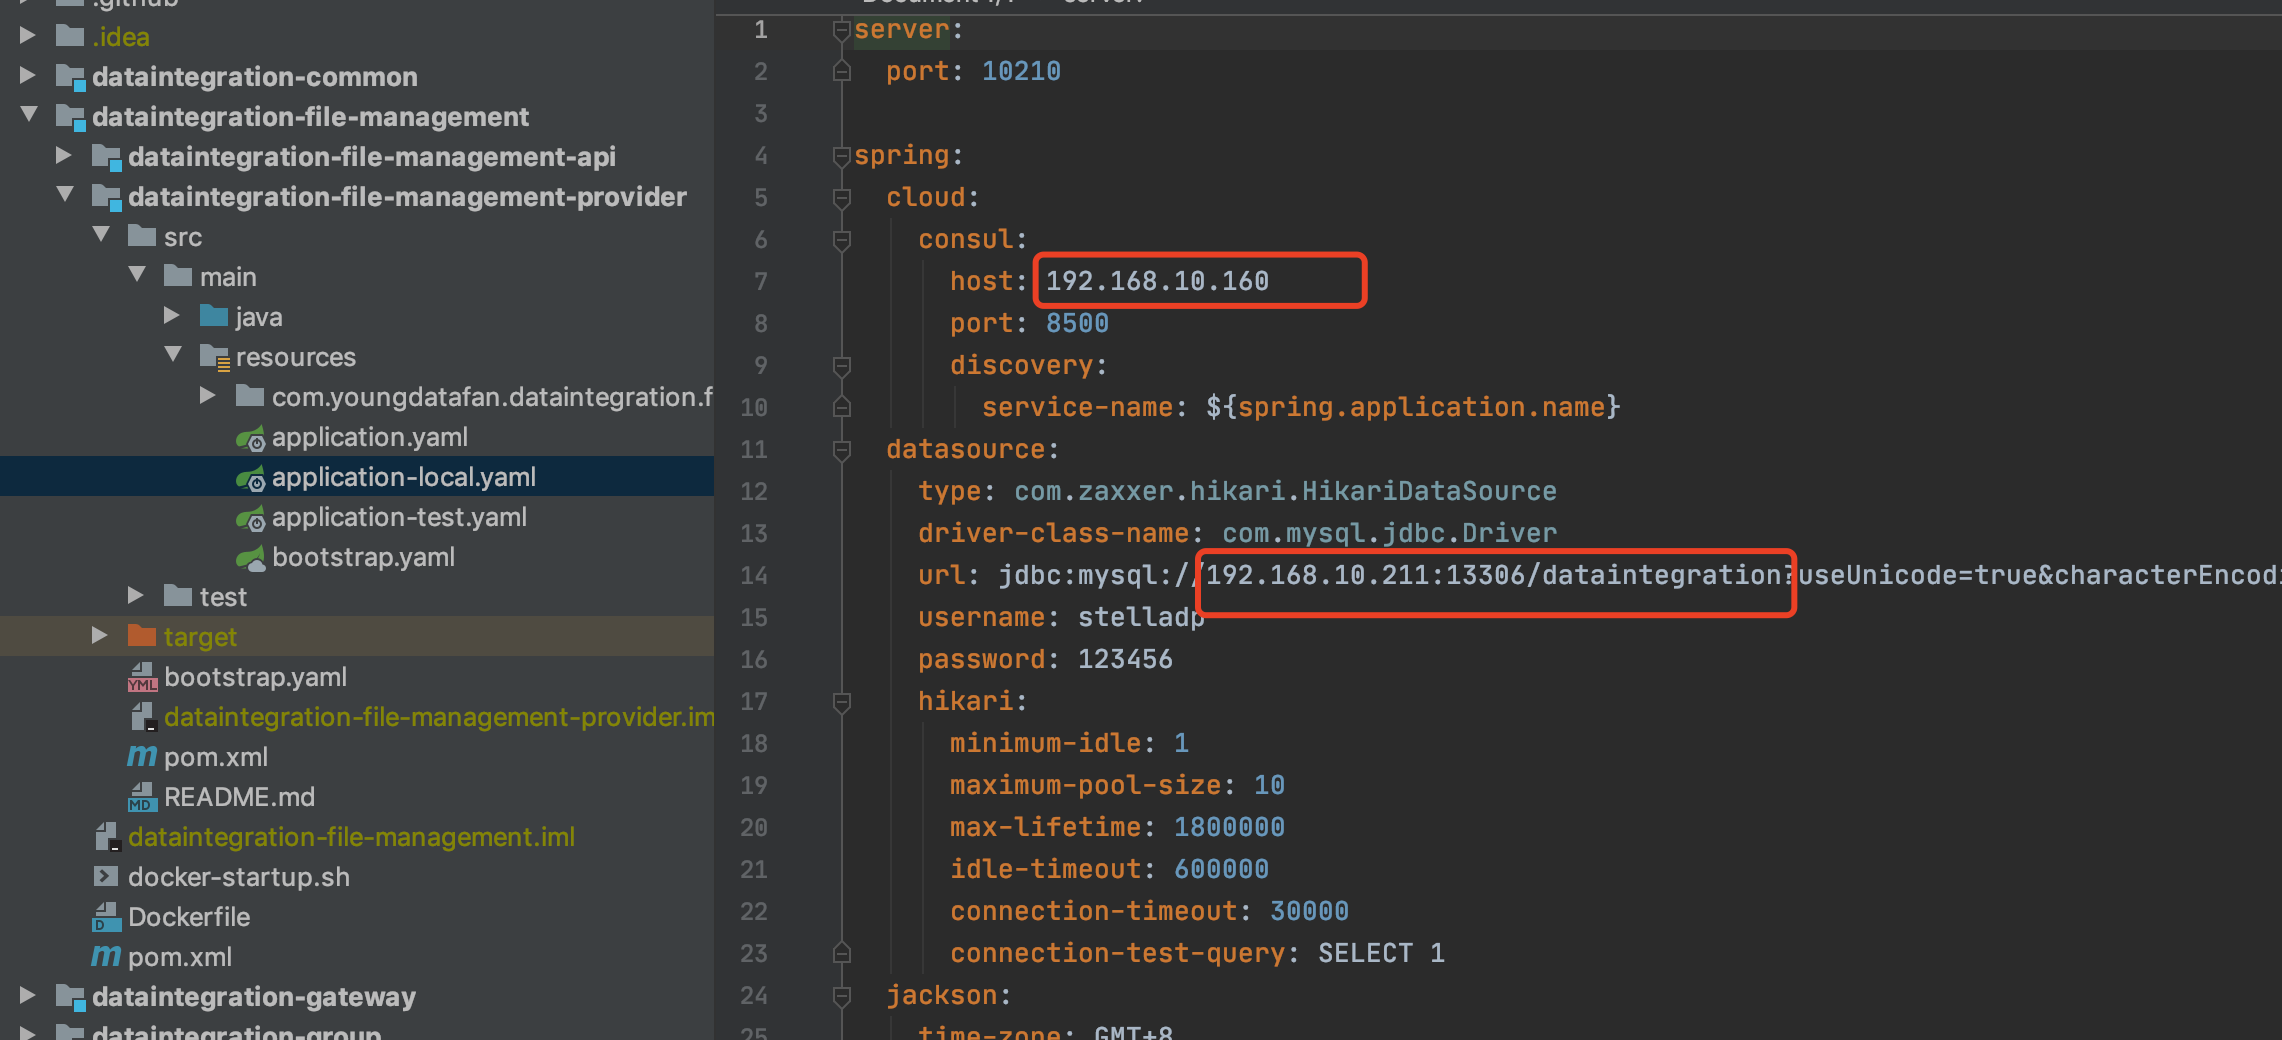Click the resources folder icon
This screenshot has height=1040, width=2282.
pyautogui.click(x=215, y=356)
